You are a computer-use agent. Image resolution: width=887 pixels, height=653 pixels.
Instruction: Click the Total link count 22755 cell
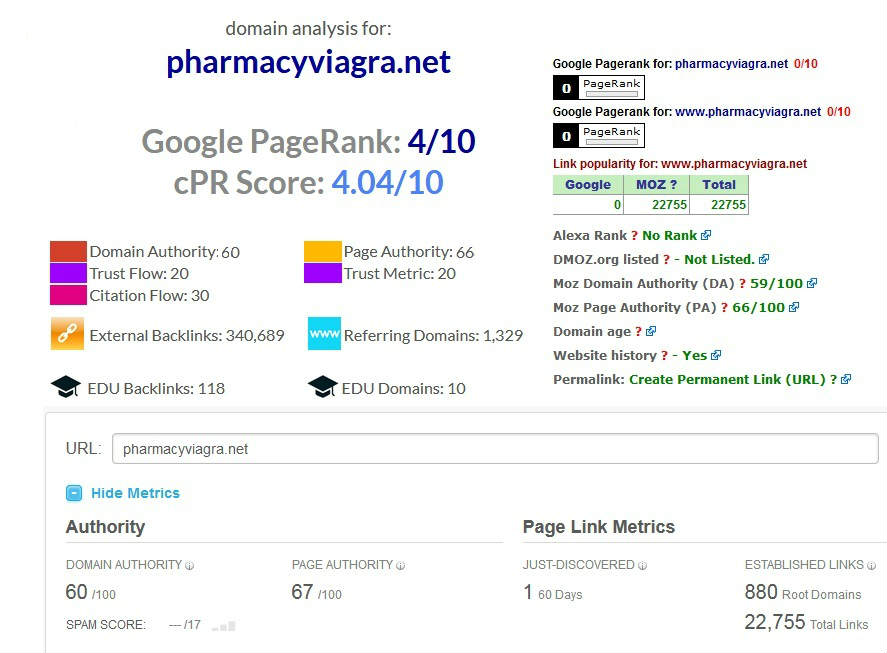pyautogui.click(x=719, y=204)
